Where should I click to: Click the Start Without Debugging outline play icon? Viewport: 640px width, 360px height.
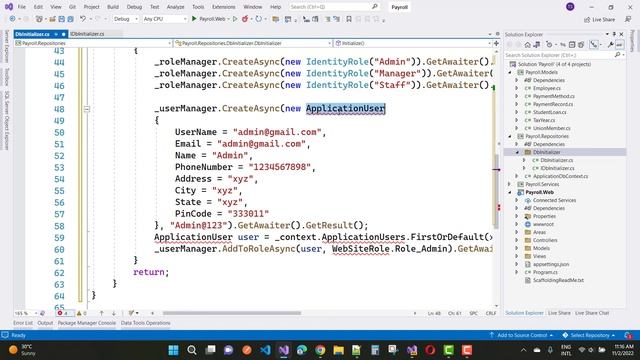coord(235,19)
